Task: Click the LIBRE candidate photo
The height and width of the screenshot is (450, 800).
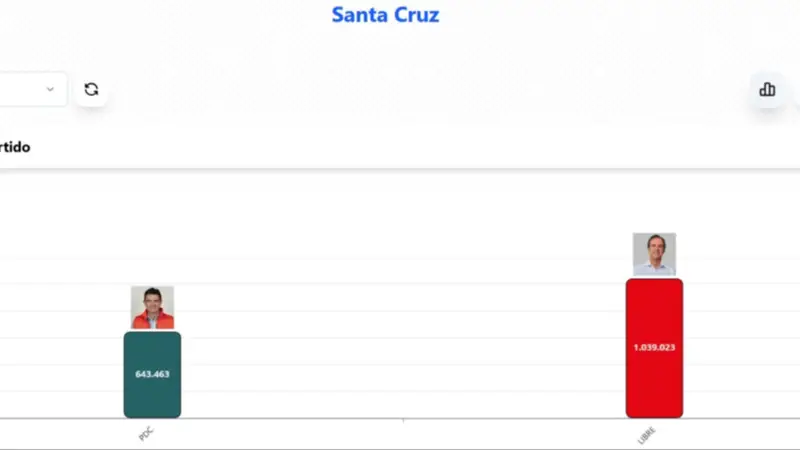Action: (x=654, y=254)
